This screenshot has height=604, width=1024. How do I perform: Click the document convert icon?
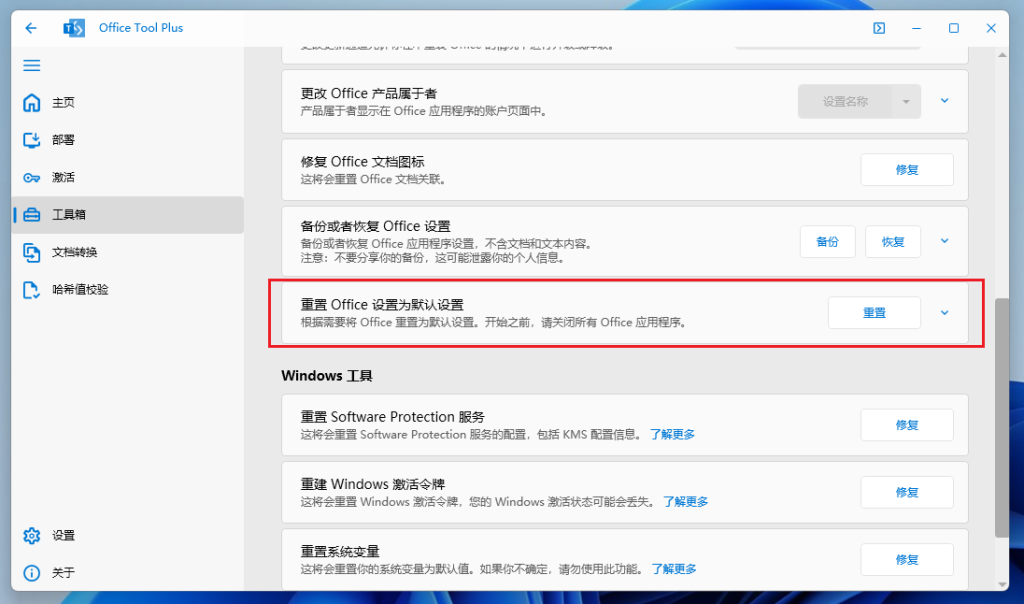coord(31,252)
